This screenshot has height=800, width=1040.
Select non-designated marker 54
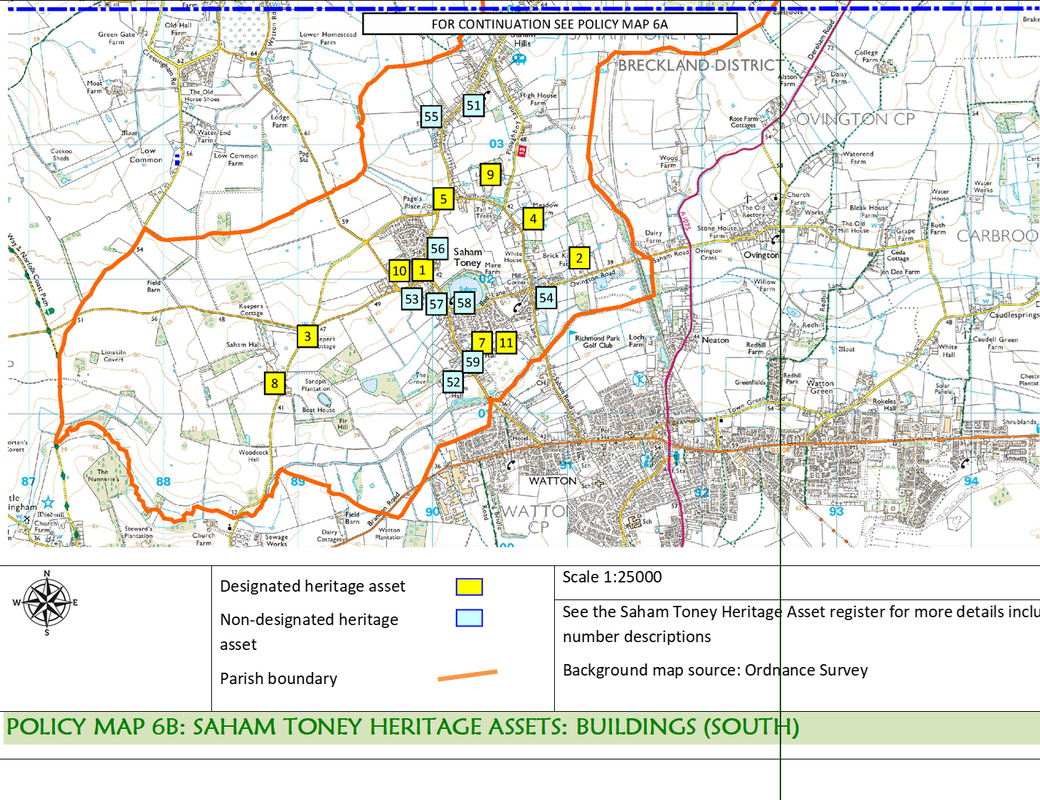pos(546,299)
